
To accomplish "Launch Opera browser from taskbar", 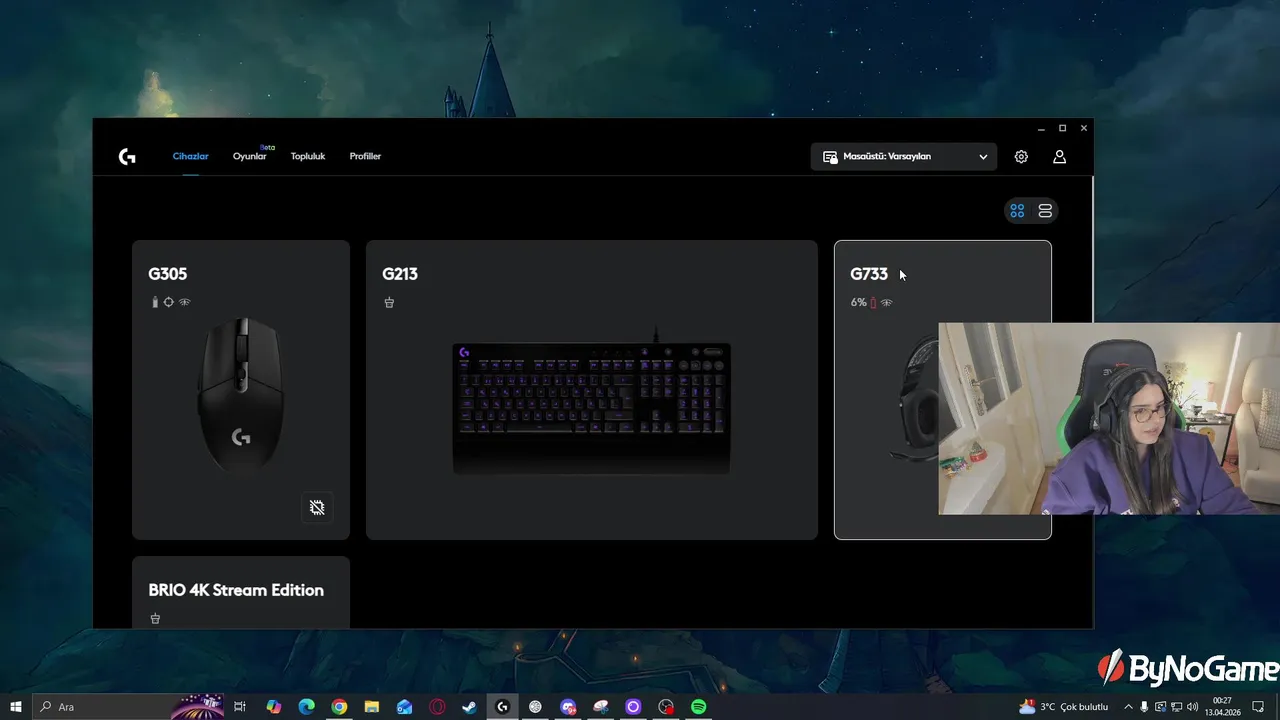I will 437,707.
